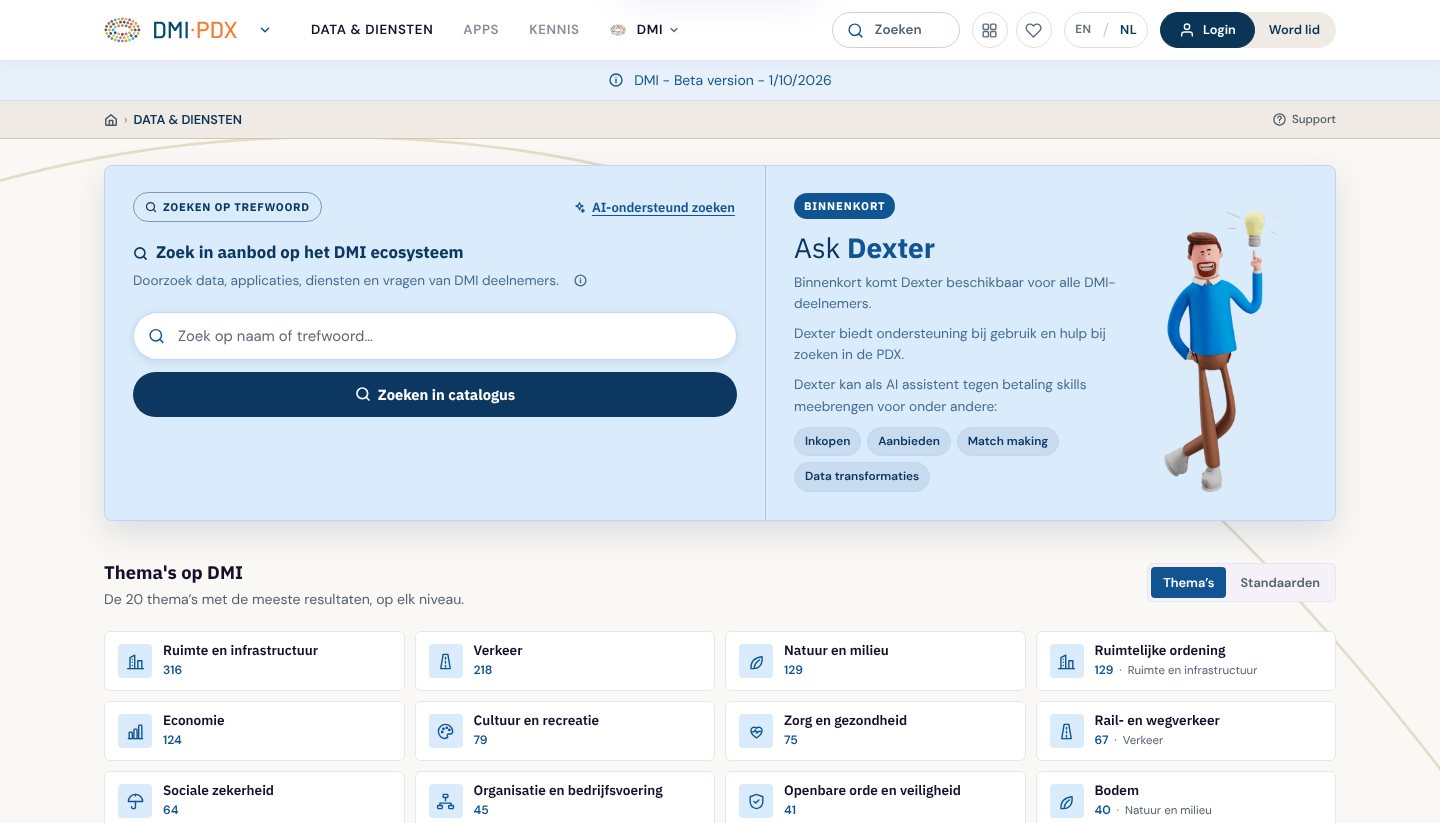
Task: Click the Sociale zekerheid umbrella icon
Action: tap(135, 801)
